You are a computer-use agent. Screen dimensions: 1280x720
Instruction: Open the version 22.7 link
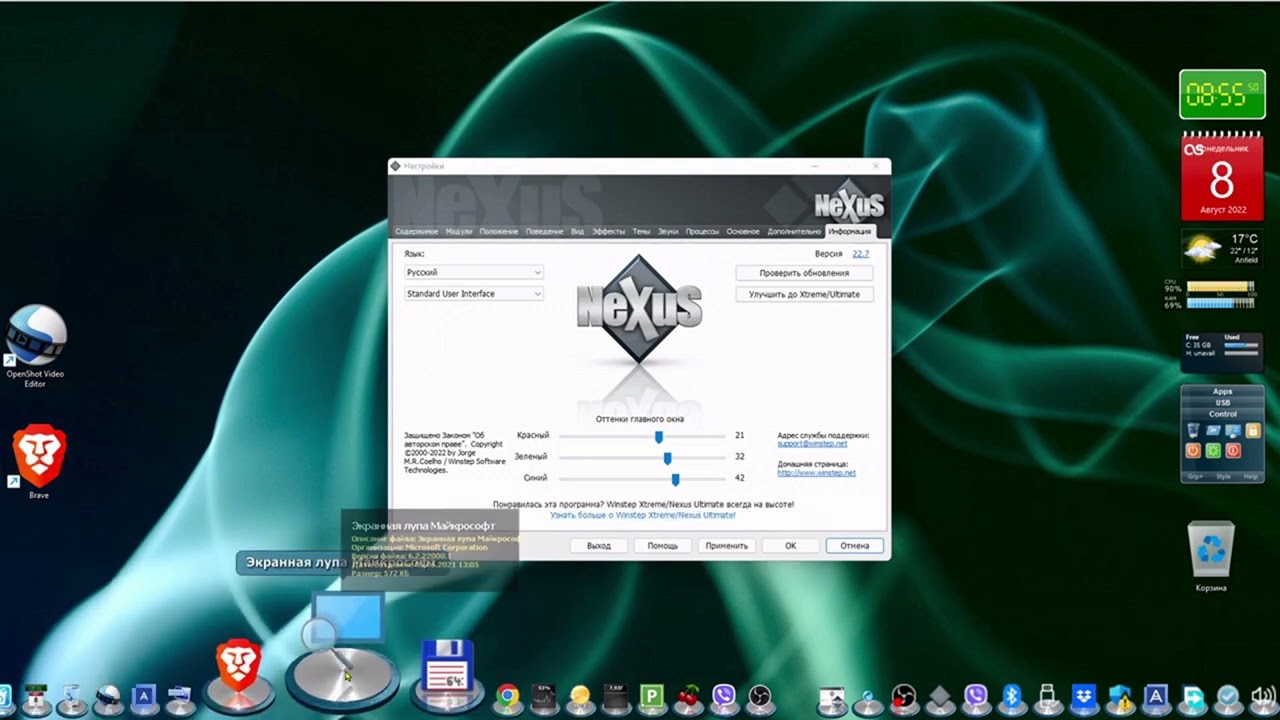(860, 254)
